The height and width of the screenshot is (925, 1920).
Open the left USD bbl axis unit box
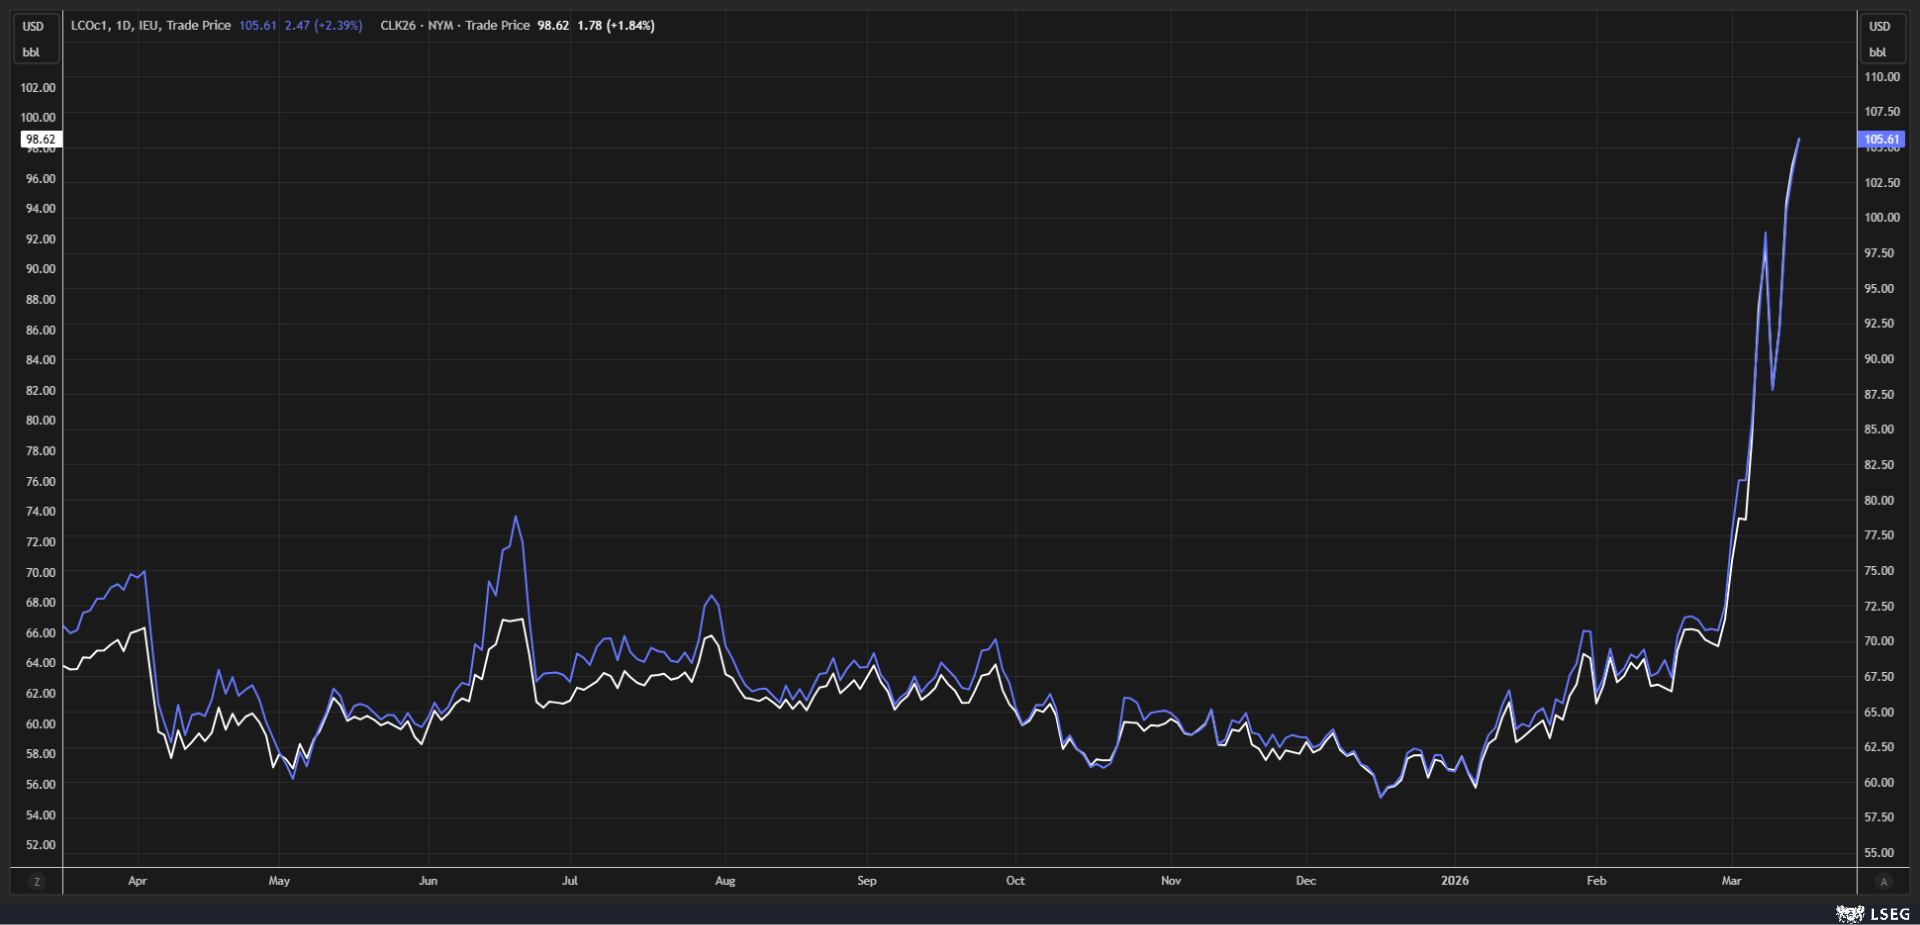click(x=33, y=39)
